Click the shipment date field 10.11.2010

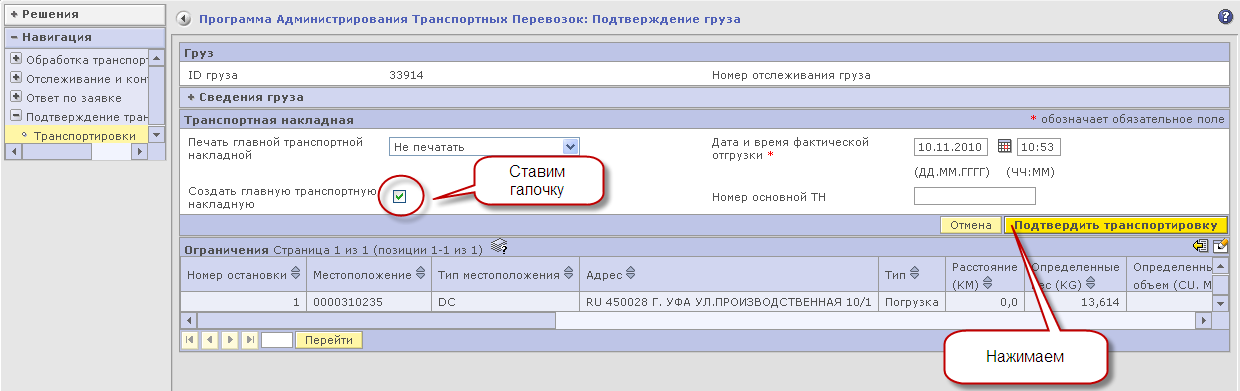click(x=951, y=147)
